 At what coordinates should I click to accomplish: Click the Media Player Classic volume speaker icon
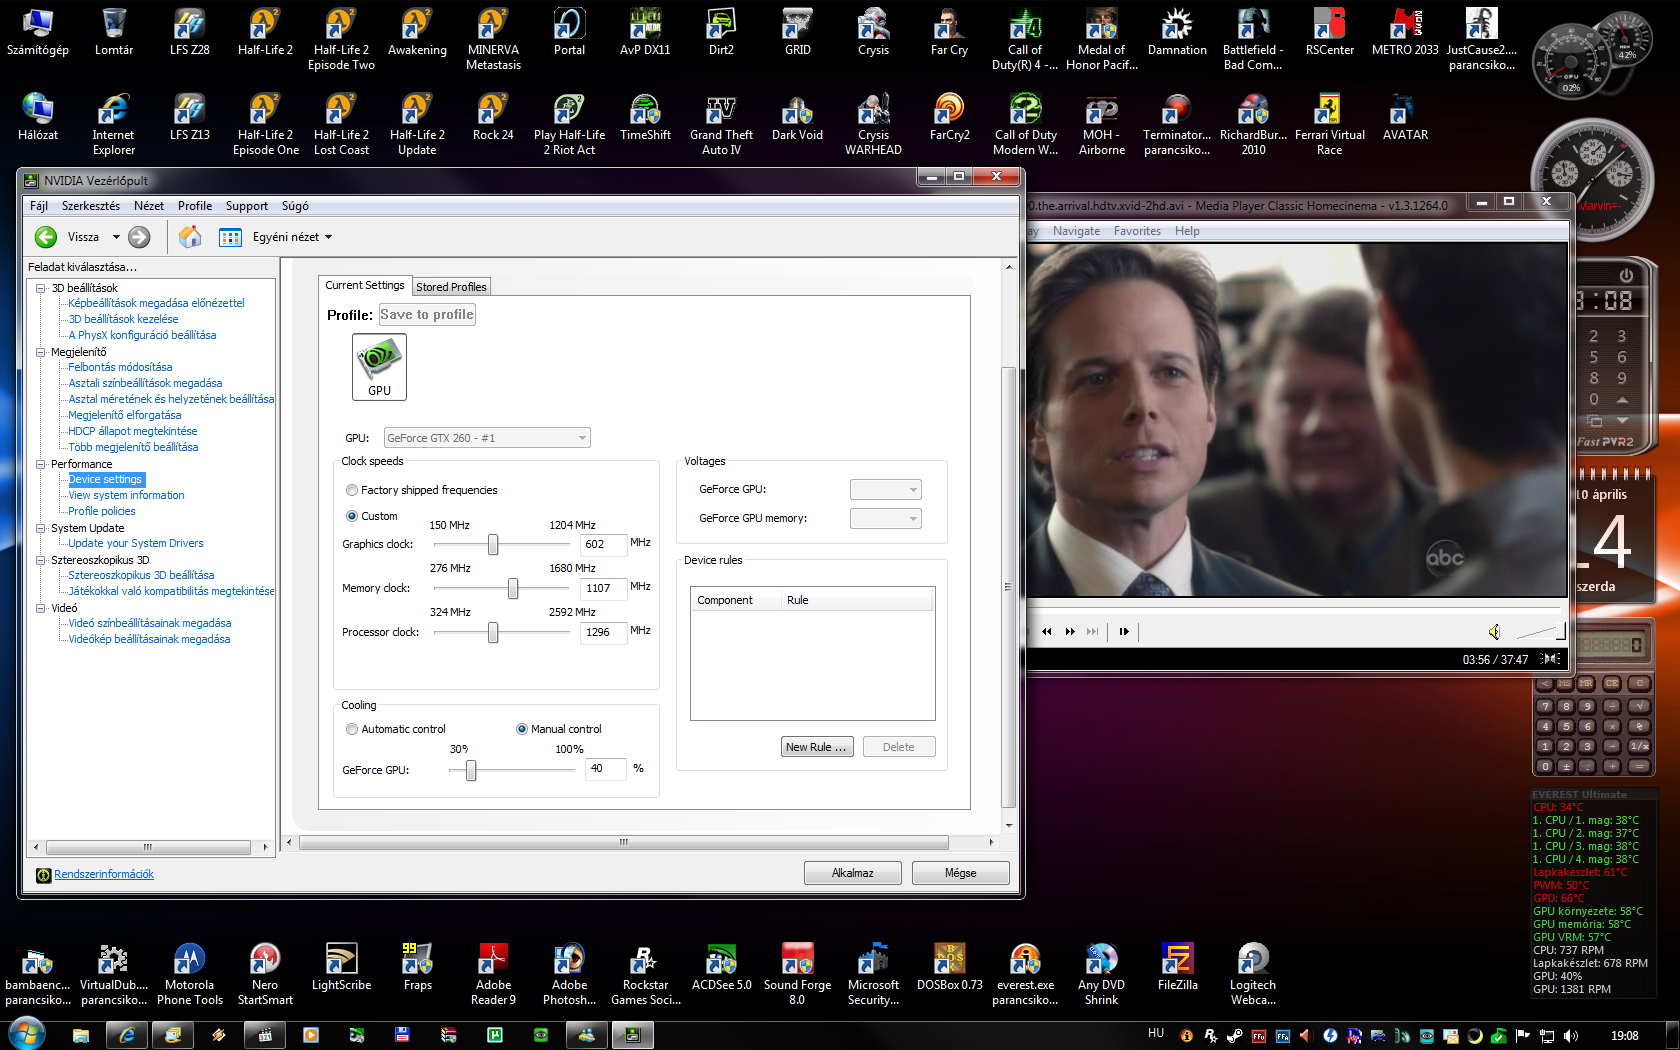coord(1494,631)
